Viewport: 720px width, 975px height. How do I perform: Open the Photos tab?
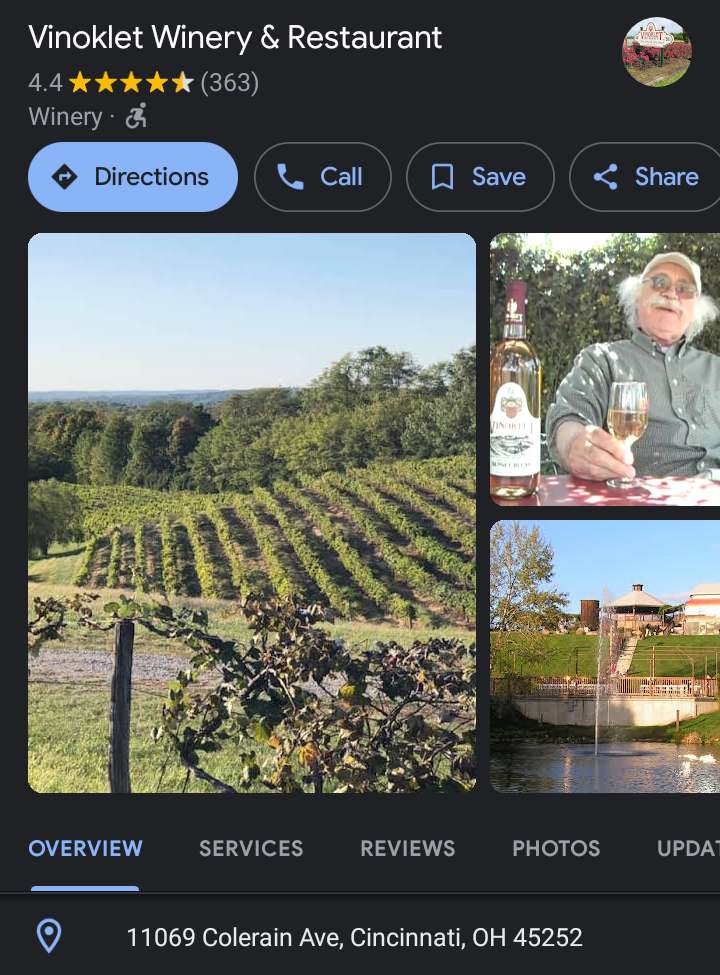(556, 849)
